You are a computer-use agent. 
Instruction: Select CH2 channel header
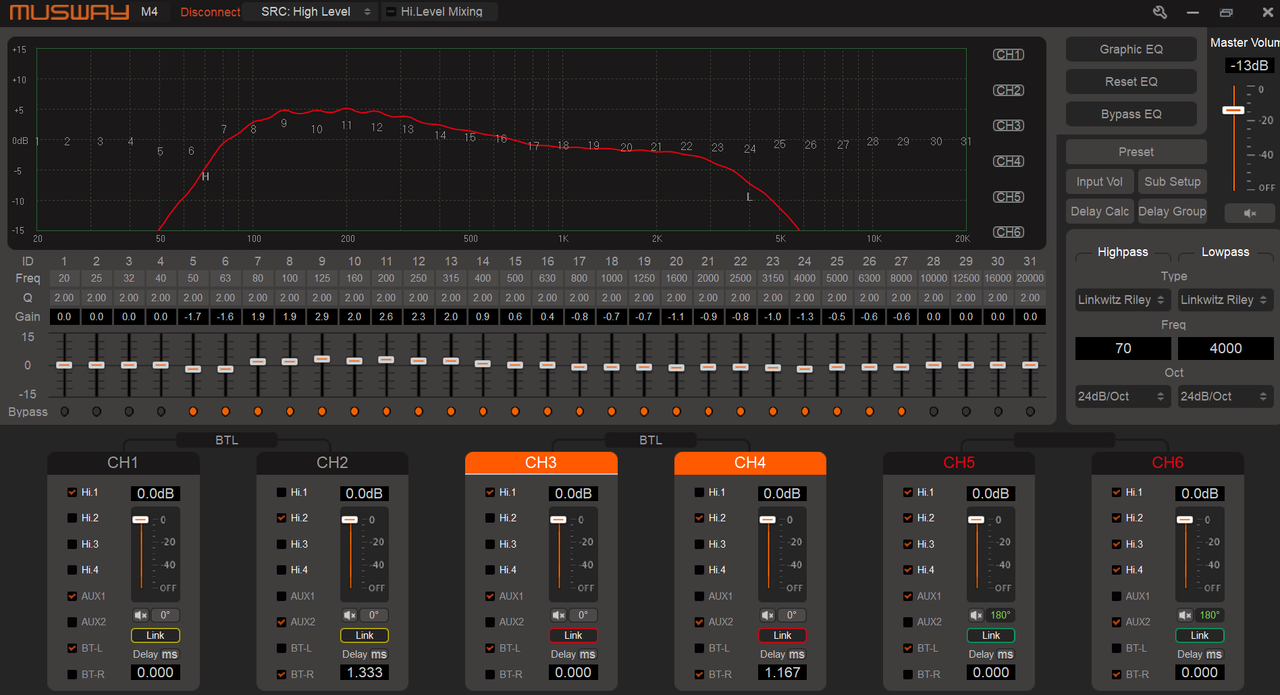pyautogui.click(x=332, y=463)
